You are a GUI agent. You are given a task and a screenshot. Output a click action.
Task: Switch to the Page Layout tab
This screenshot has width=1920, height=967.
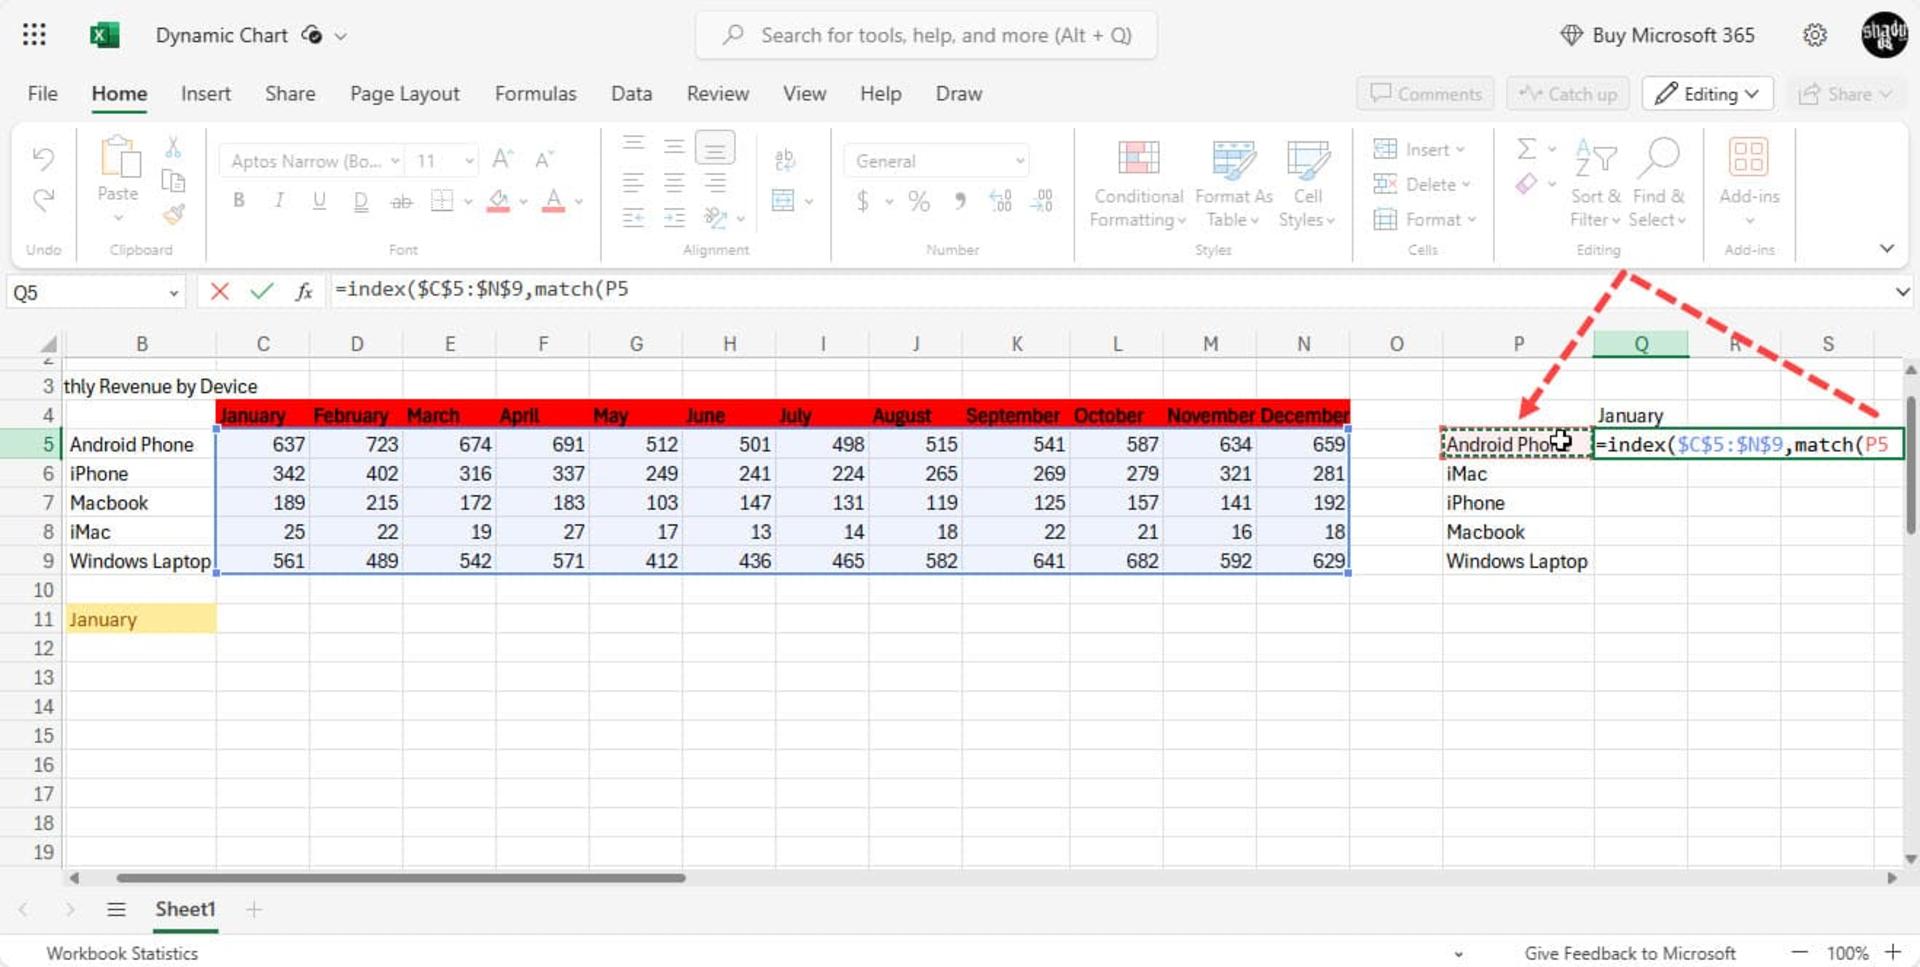(x=405, y=94)
